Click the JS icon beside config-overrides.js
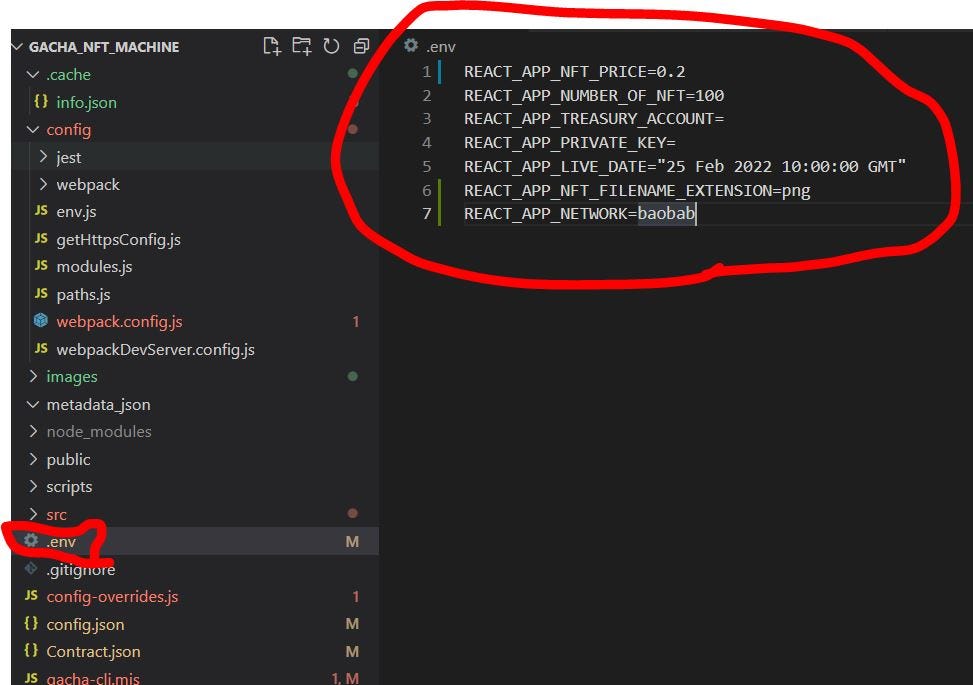This screenshot has width=973, height=685. pyautogui.click(x=31, y=596)
